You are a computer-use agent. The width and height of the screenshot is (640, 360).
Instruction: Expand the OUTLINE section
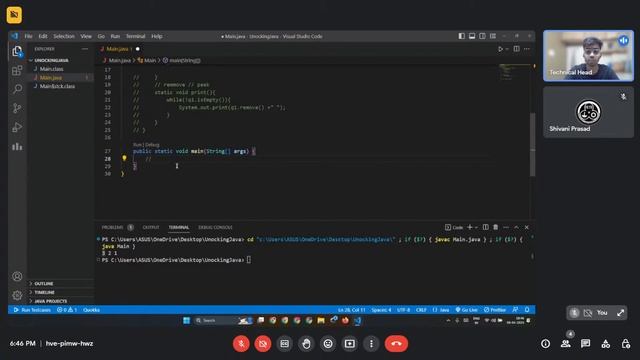click(44, 283)
